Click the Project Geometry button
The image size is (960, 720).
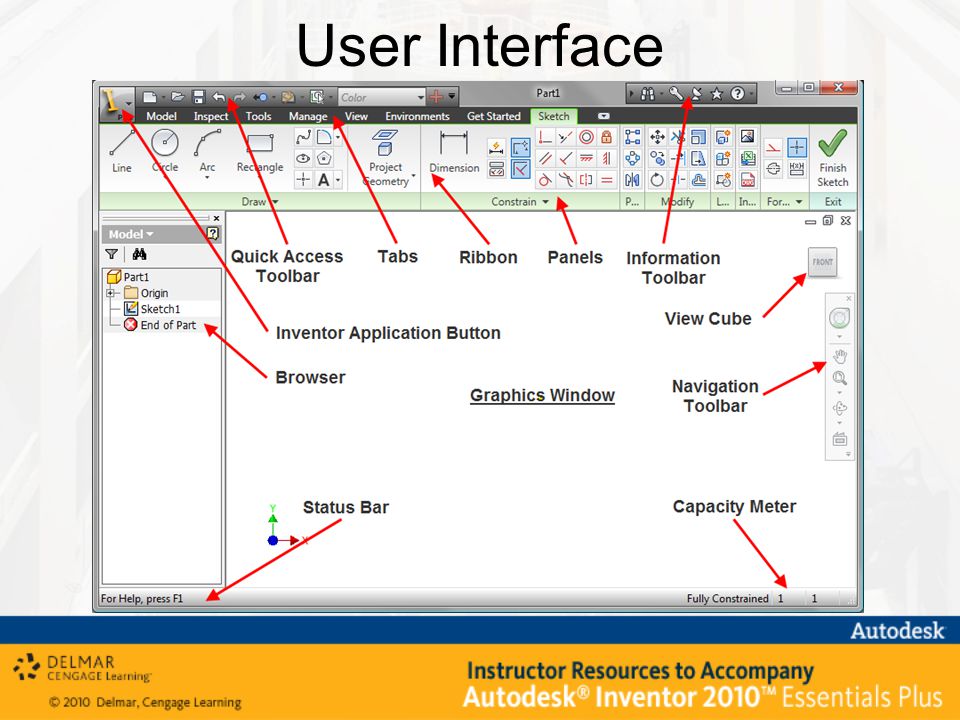point(386,158)
